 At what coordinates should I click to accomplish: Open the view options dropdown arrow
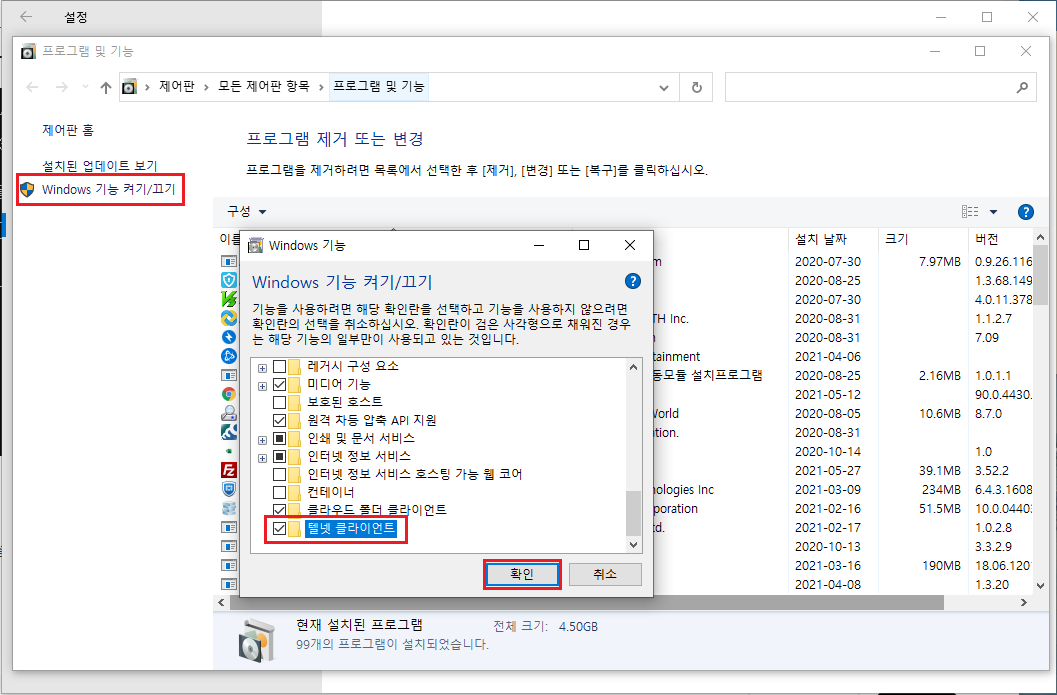(x=993, y=212)
